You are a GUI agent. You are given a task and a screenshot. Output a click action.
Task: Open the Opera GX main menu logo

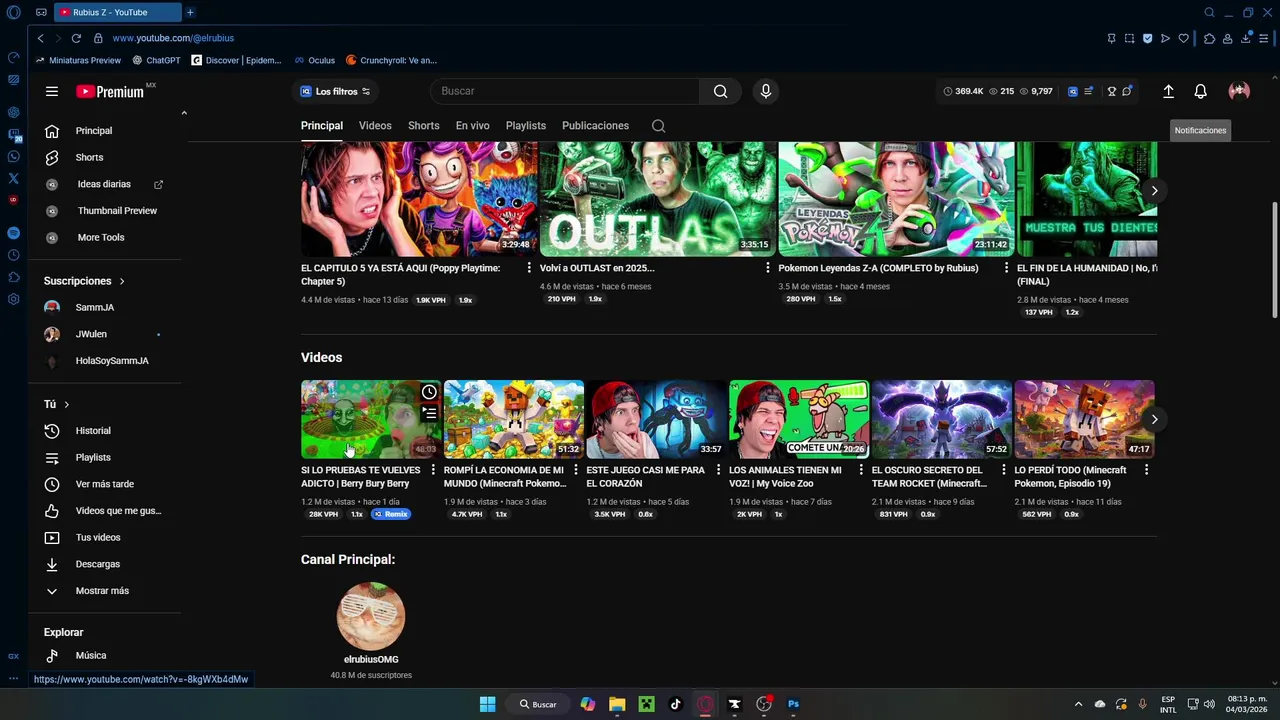pyautogui.click(x=13, y=12)
